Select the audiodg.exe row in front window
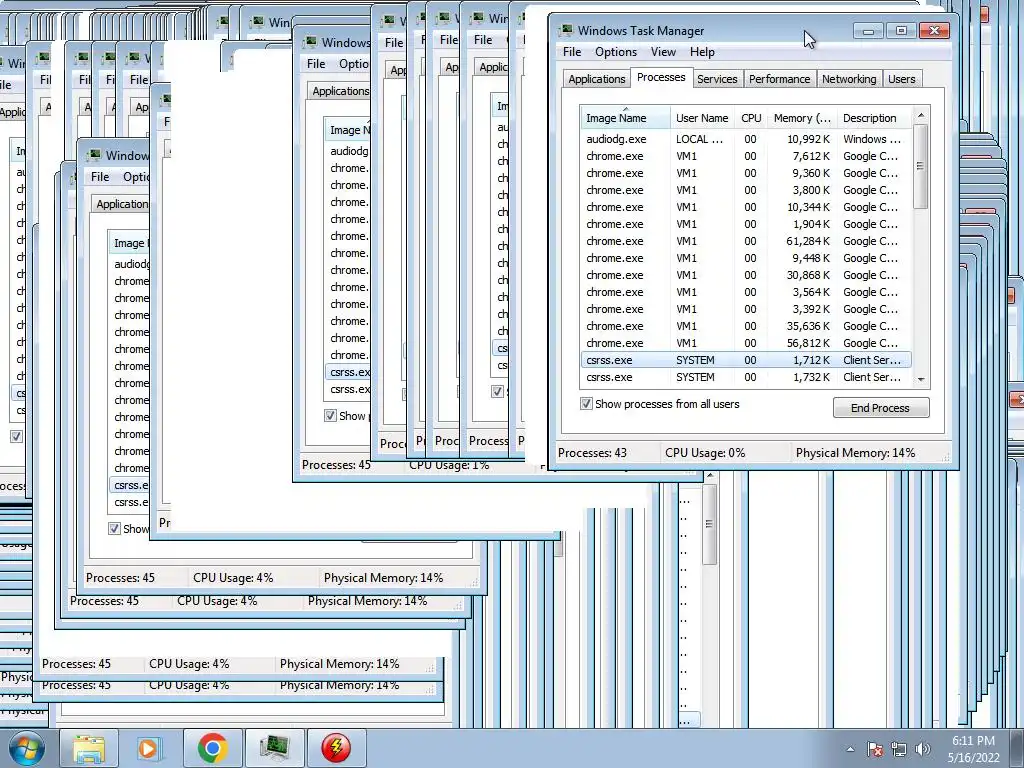The width and height of the screenshot is (1024, 768). tap(746, 139)
